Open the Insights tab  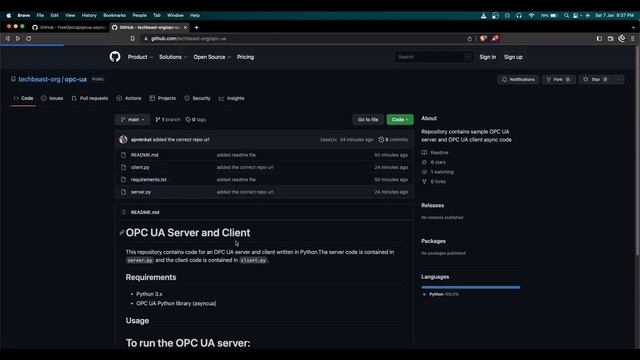point(231,98)
